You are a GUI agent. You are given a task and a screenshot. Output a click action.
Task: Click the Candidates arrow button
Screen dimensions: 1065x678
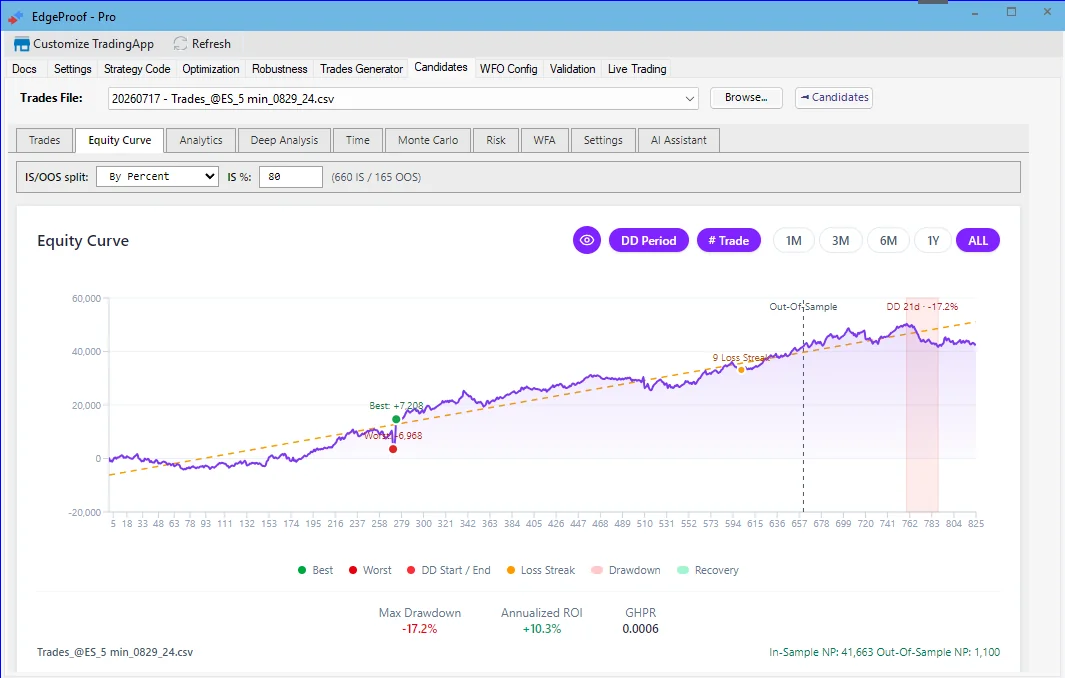click(x=834, y=98)
